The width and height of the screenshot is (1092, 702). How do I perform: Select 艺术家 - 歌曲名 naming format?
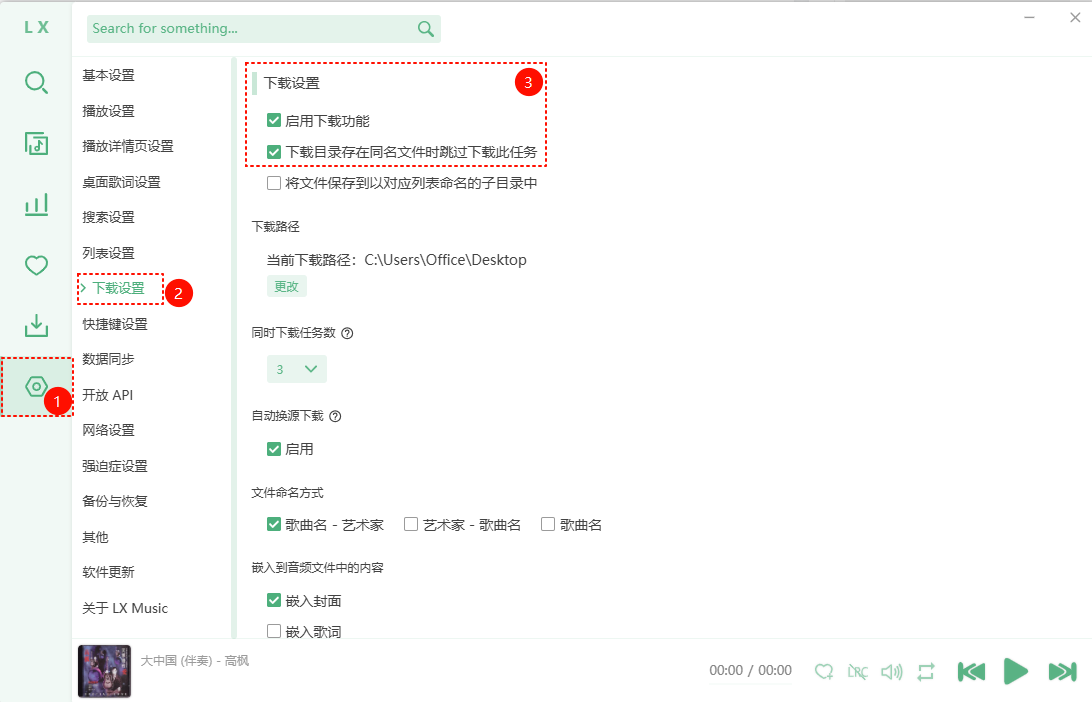click(411, 524)
